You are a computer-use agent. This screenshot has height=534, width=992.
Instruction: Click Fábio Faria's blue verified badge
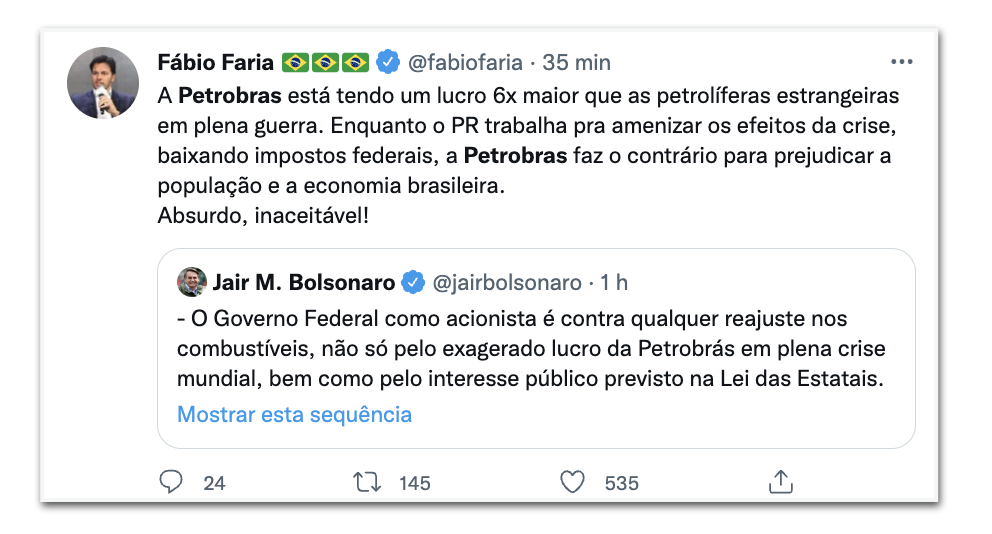(388, 62)
